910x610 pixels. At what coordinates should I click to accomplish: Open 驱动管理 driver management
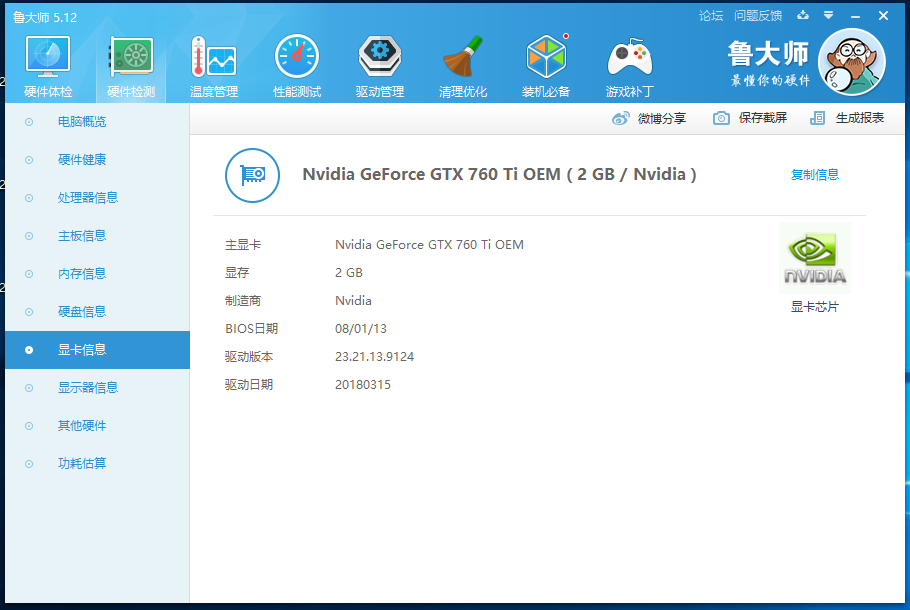tap(380, 56)
